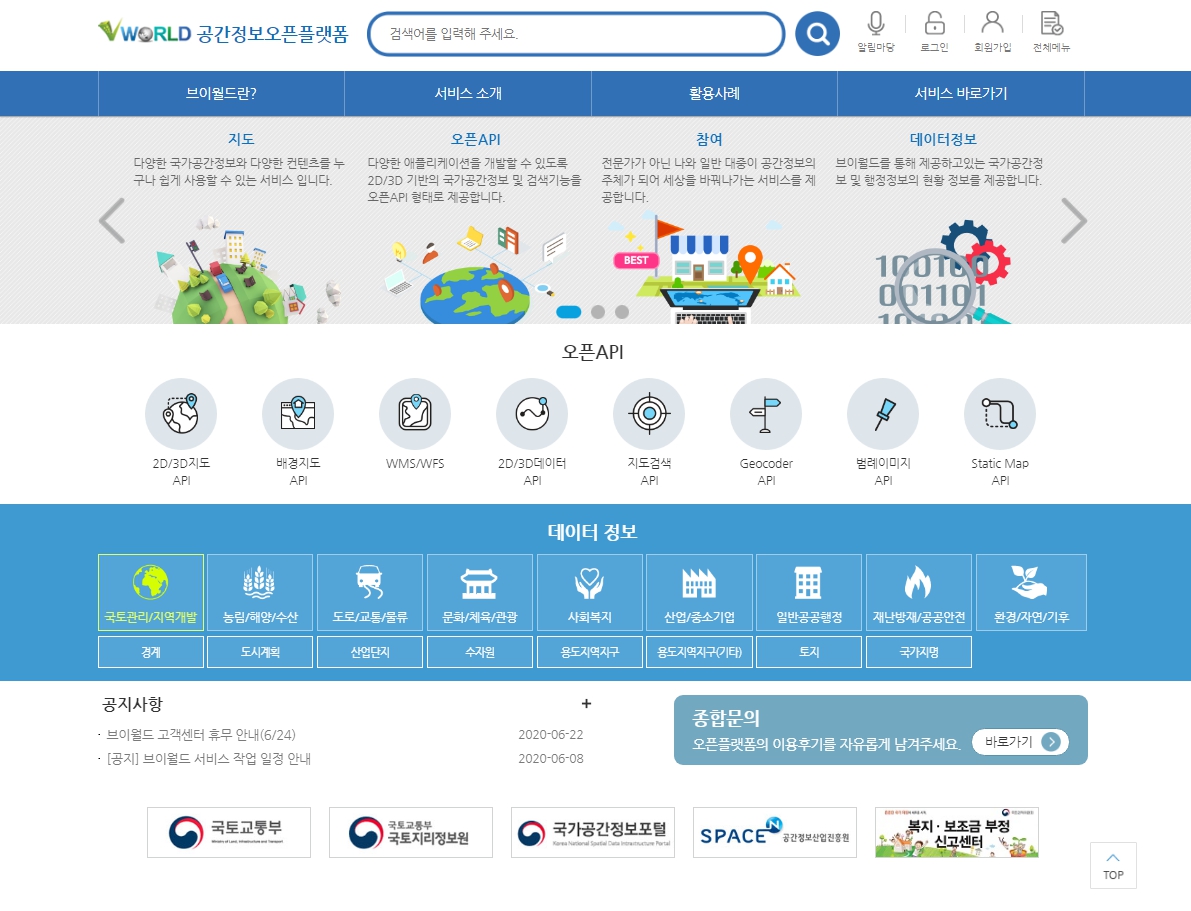Open the 복지·보조금 부정 신고센터 banner
The image size is (1191, 911).
pos(957,832)
